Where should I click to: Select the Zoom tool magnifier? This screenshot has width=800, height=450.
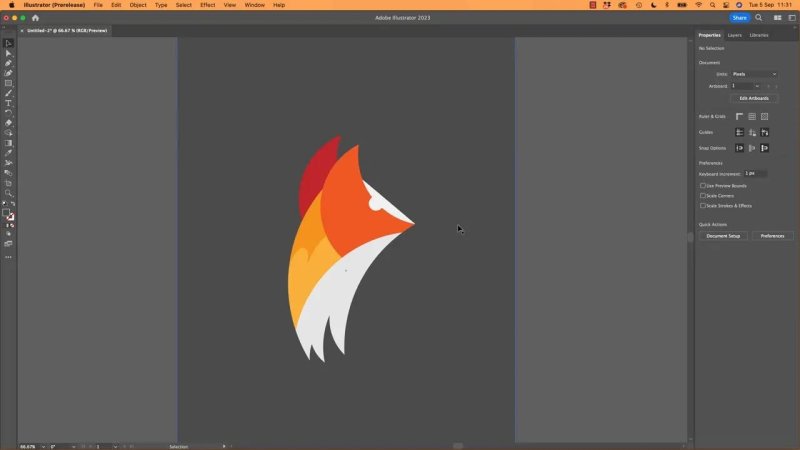tap(8, 193)
